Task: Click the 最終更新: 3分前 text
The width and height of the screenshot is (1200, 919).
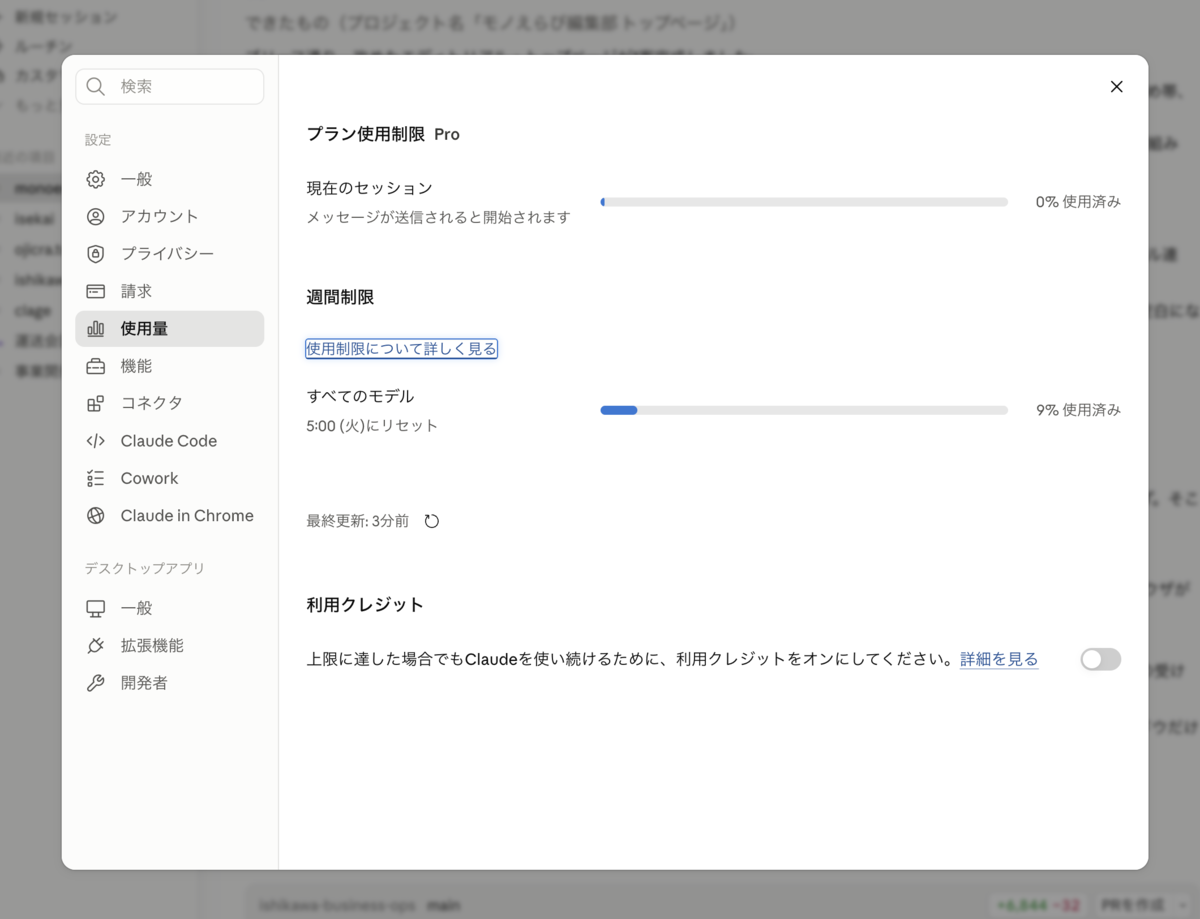Action: (358, 521)
